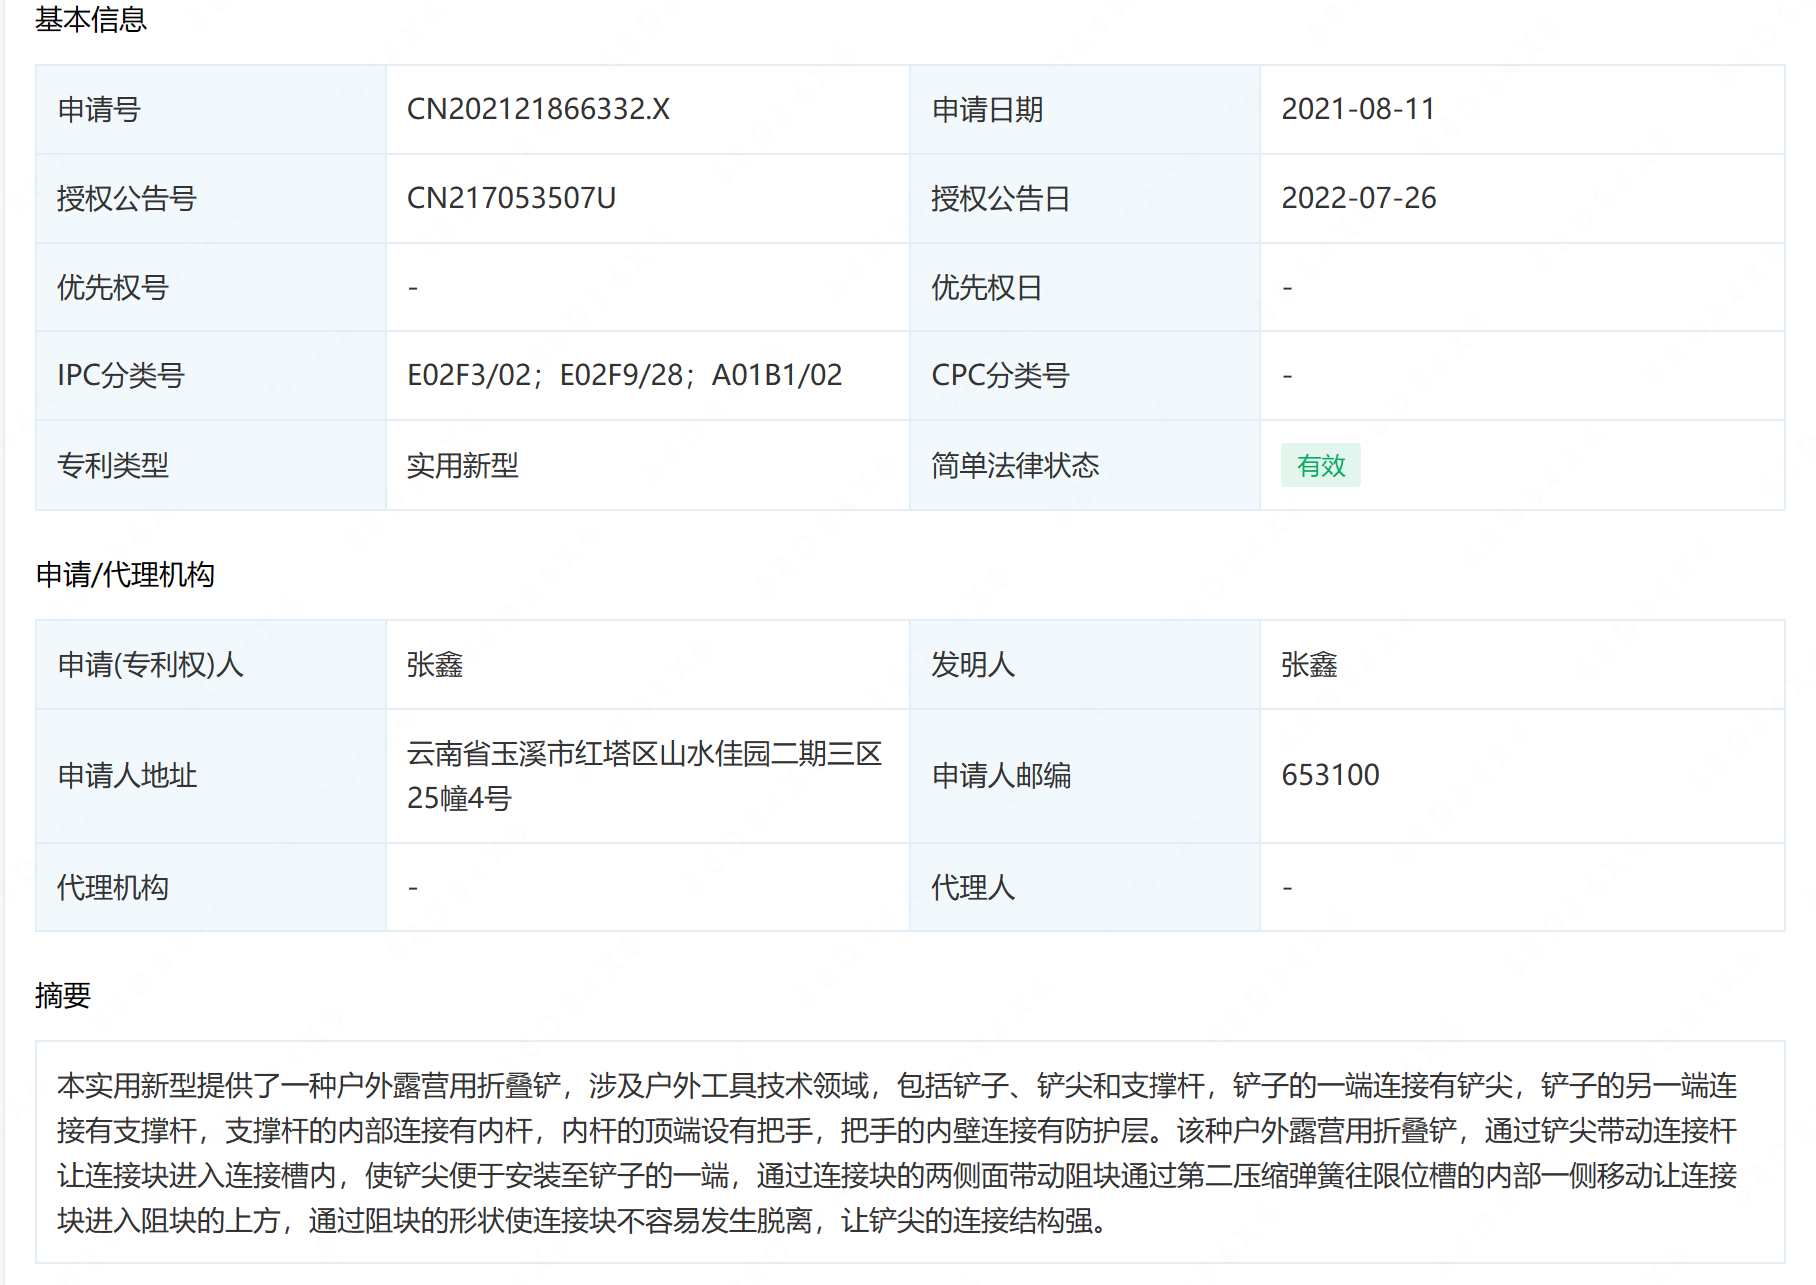Click the CPC分类号 label cell
The height and width of the screenshot is (1285, 1816).
1085,376
